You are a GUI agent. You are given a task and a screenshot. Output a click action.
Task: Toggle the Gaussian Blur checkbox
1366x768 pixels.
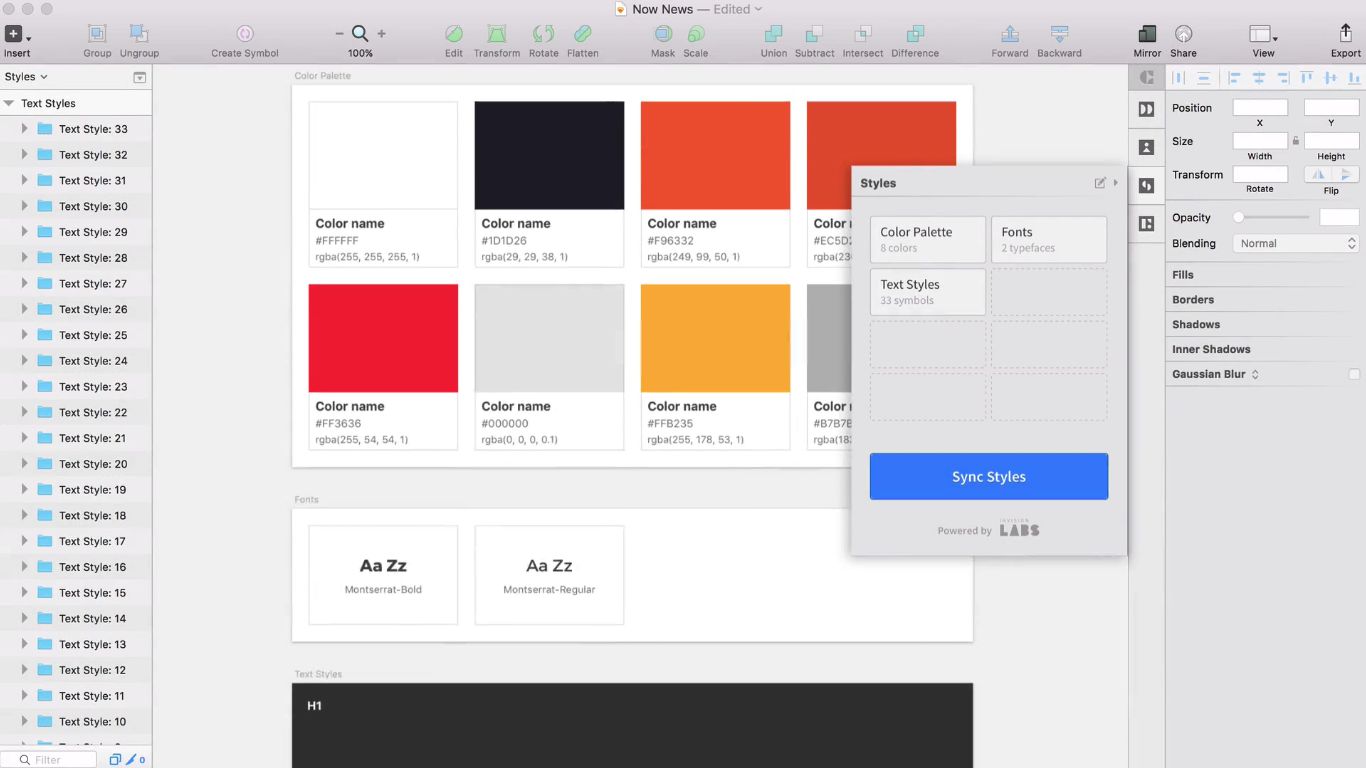coord(1354,374)
